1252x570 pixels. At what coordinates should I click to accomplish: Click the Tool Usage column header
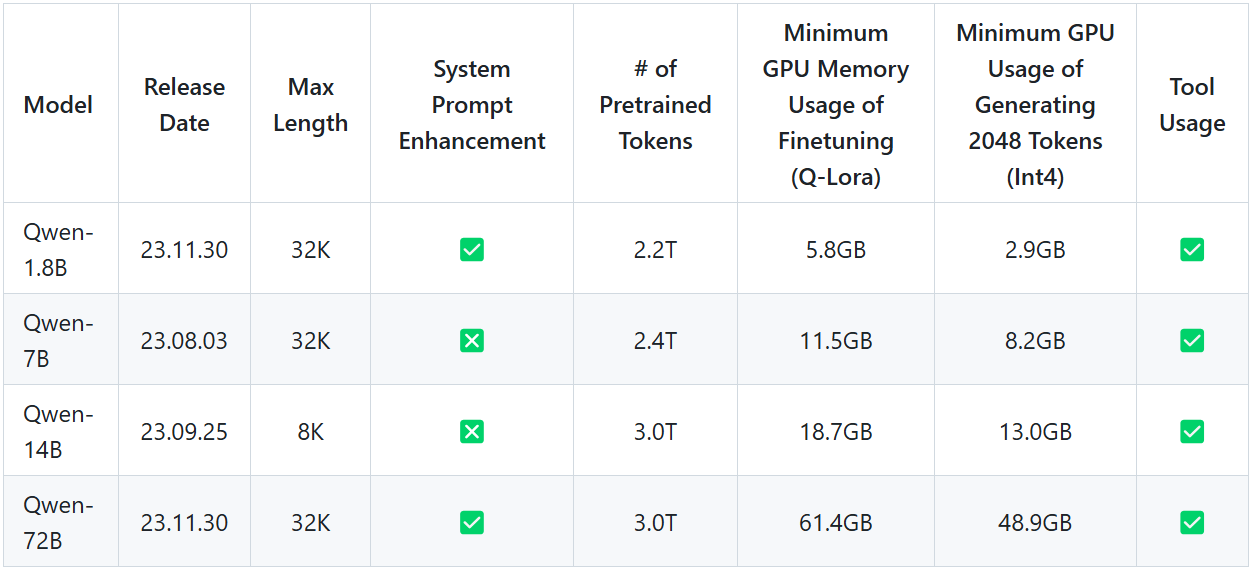[1192, 105]
